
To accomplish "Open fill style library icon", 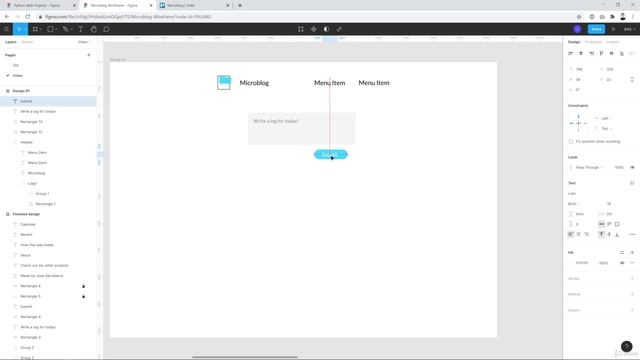I will tap(622, 252).
